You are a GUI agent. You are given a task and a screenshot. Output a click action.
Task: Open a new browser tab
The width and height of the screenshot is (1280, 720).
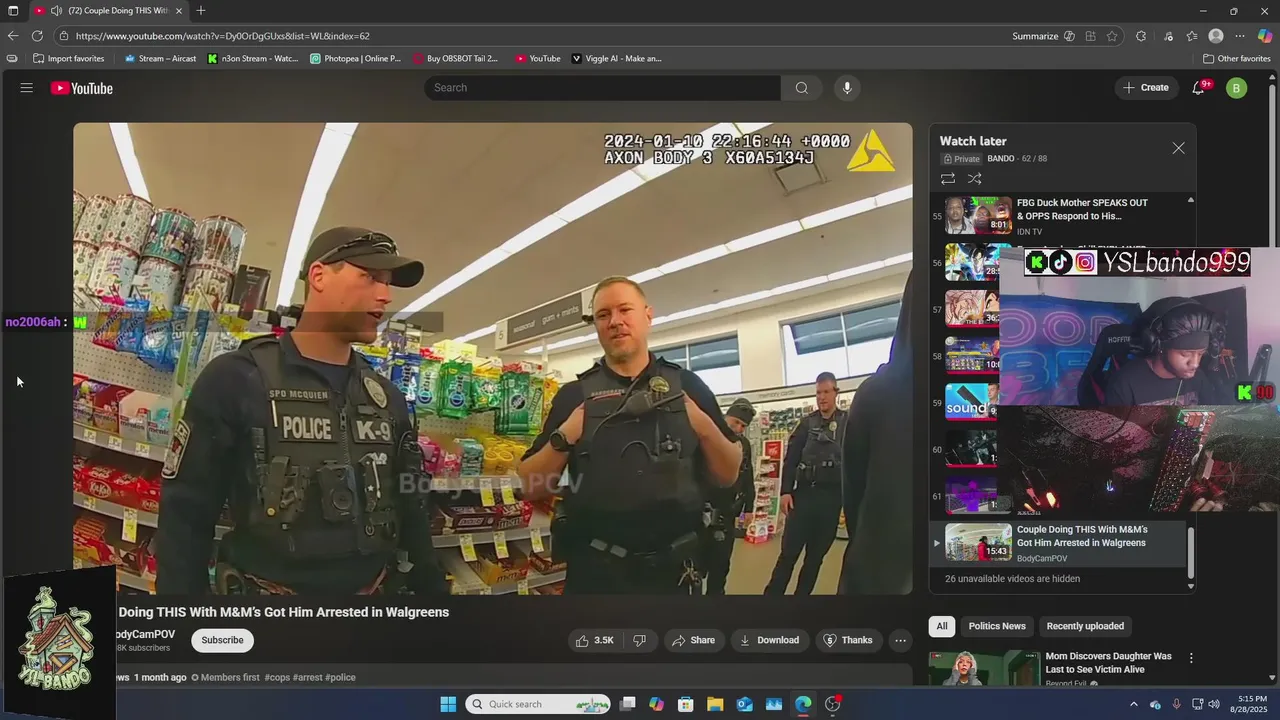201,11
